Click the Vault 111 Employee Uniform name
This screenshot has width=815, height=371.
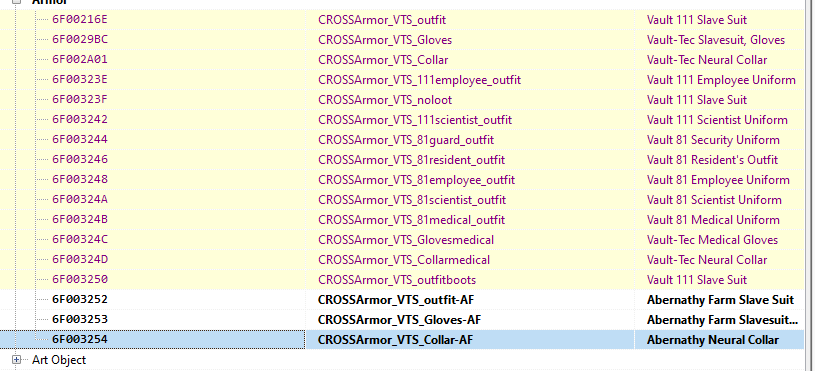click(721, 80)
